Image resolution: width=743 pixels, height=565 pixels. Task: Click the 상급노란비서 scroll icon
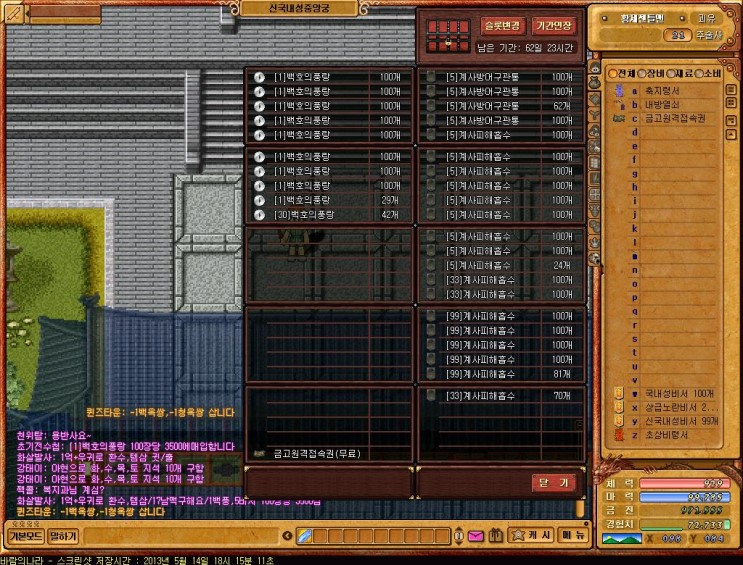pyautogui.click(x=617, y=408)
